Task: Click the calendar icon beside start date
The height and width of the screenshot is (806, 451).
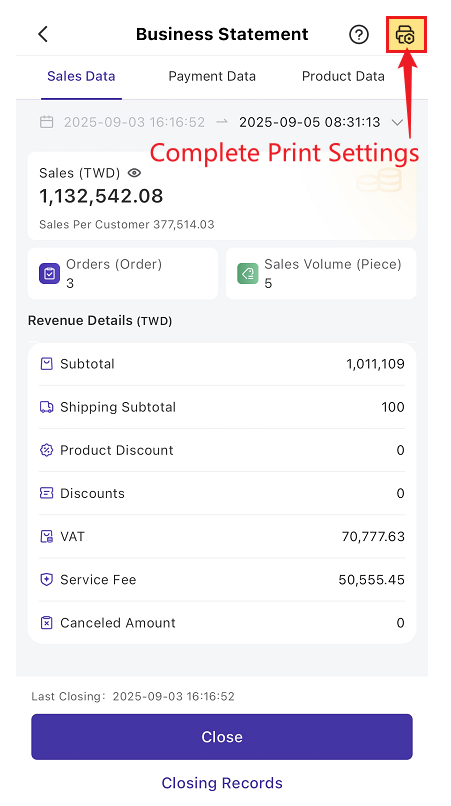Action: tap(47, 122)
